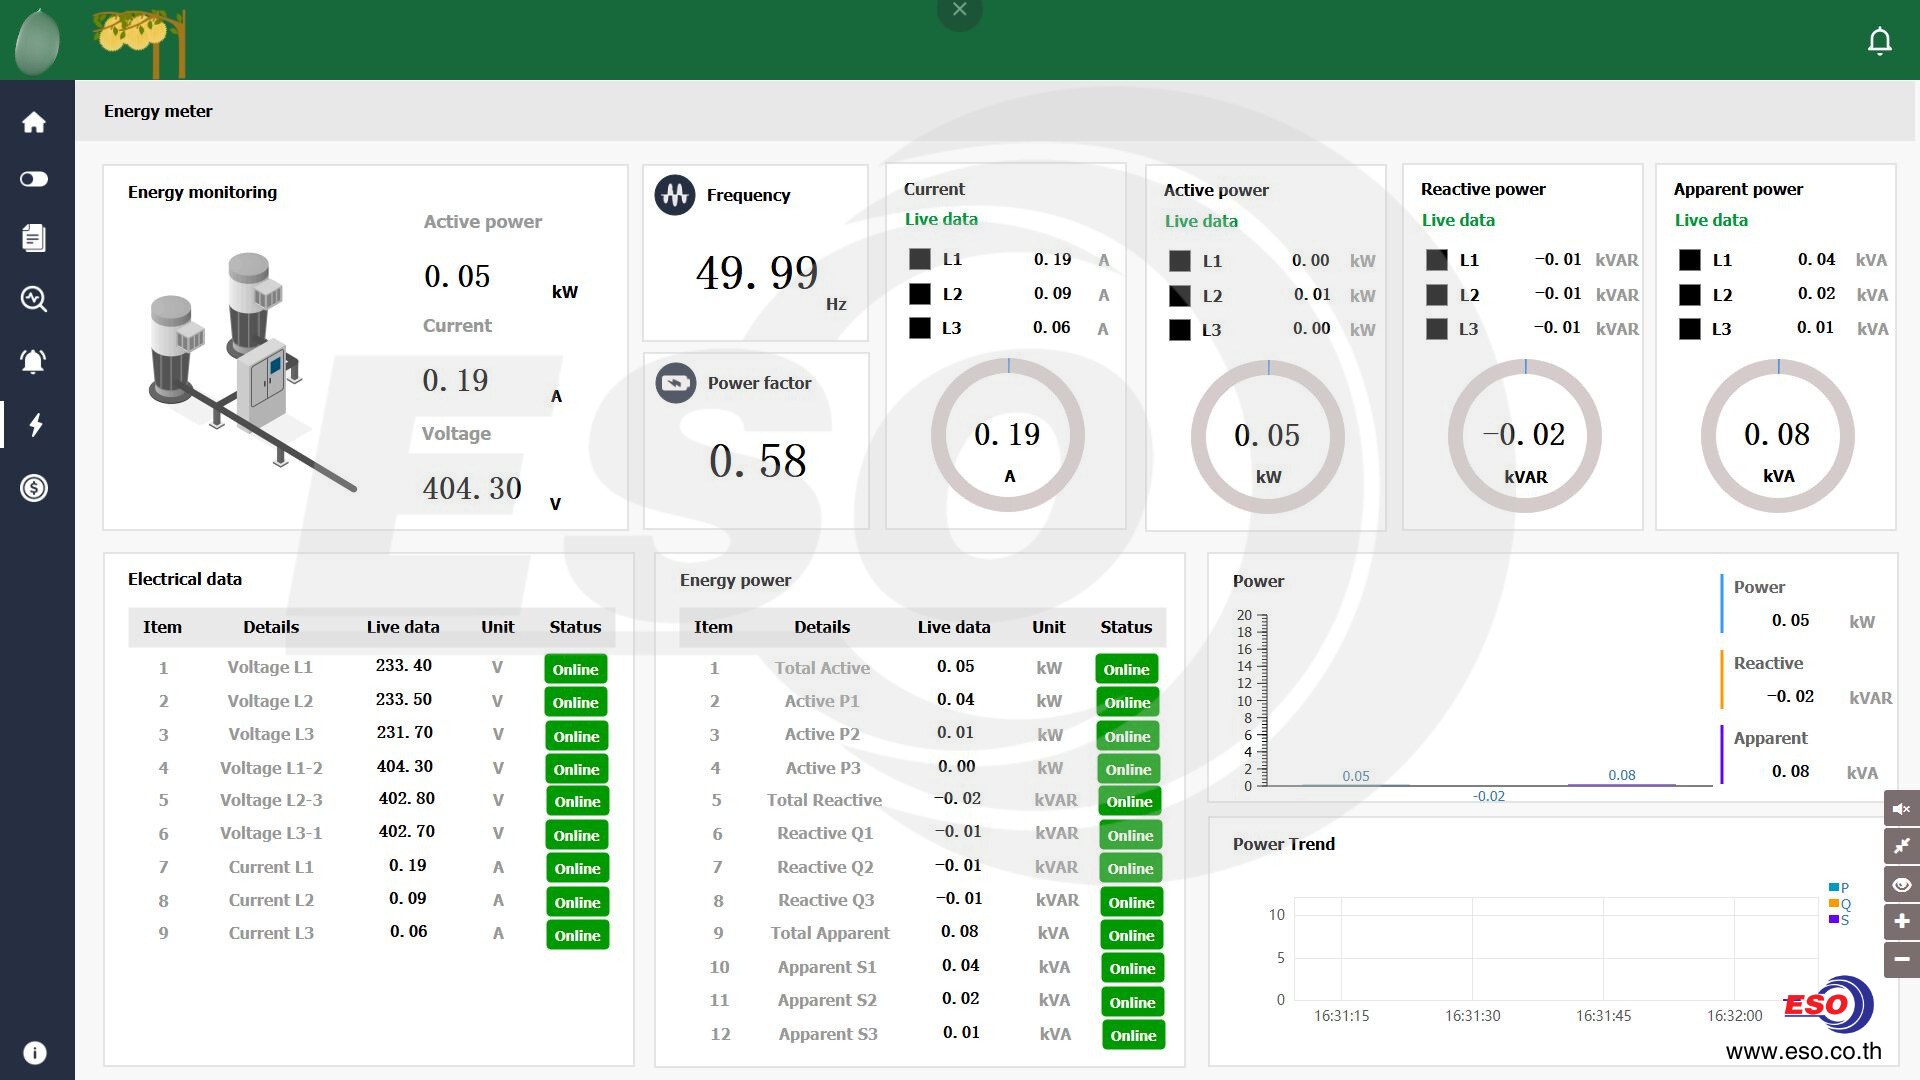Click Online status for Total Reactive row
1920x1080 pixels.
click(1129, 802)
